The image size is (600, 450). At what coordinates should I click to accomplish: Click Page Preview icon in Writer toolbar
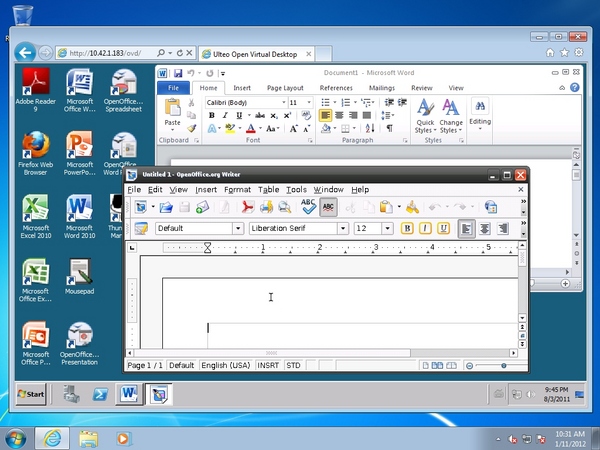pos(284,207)
